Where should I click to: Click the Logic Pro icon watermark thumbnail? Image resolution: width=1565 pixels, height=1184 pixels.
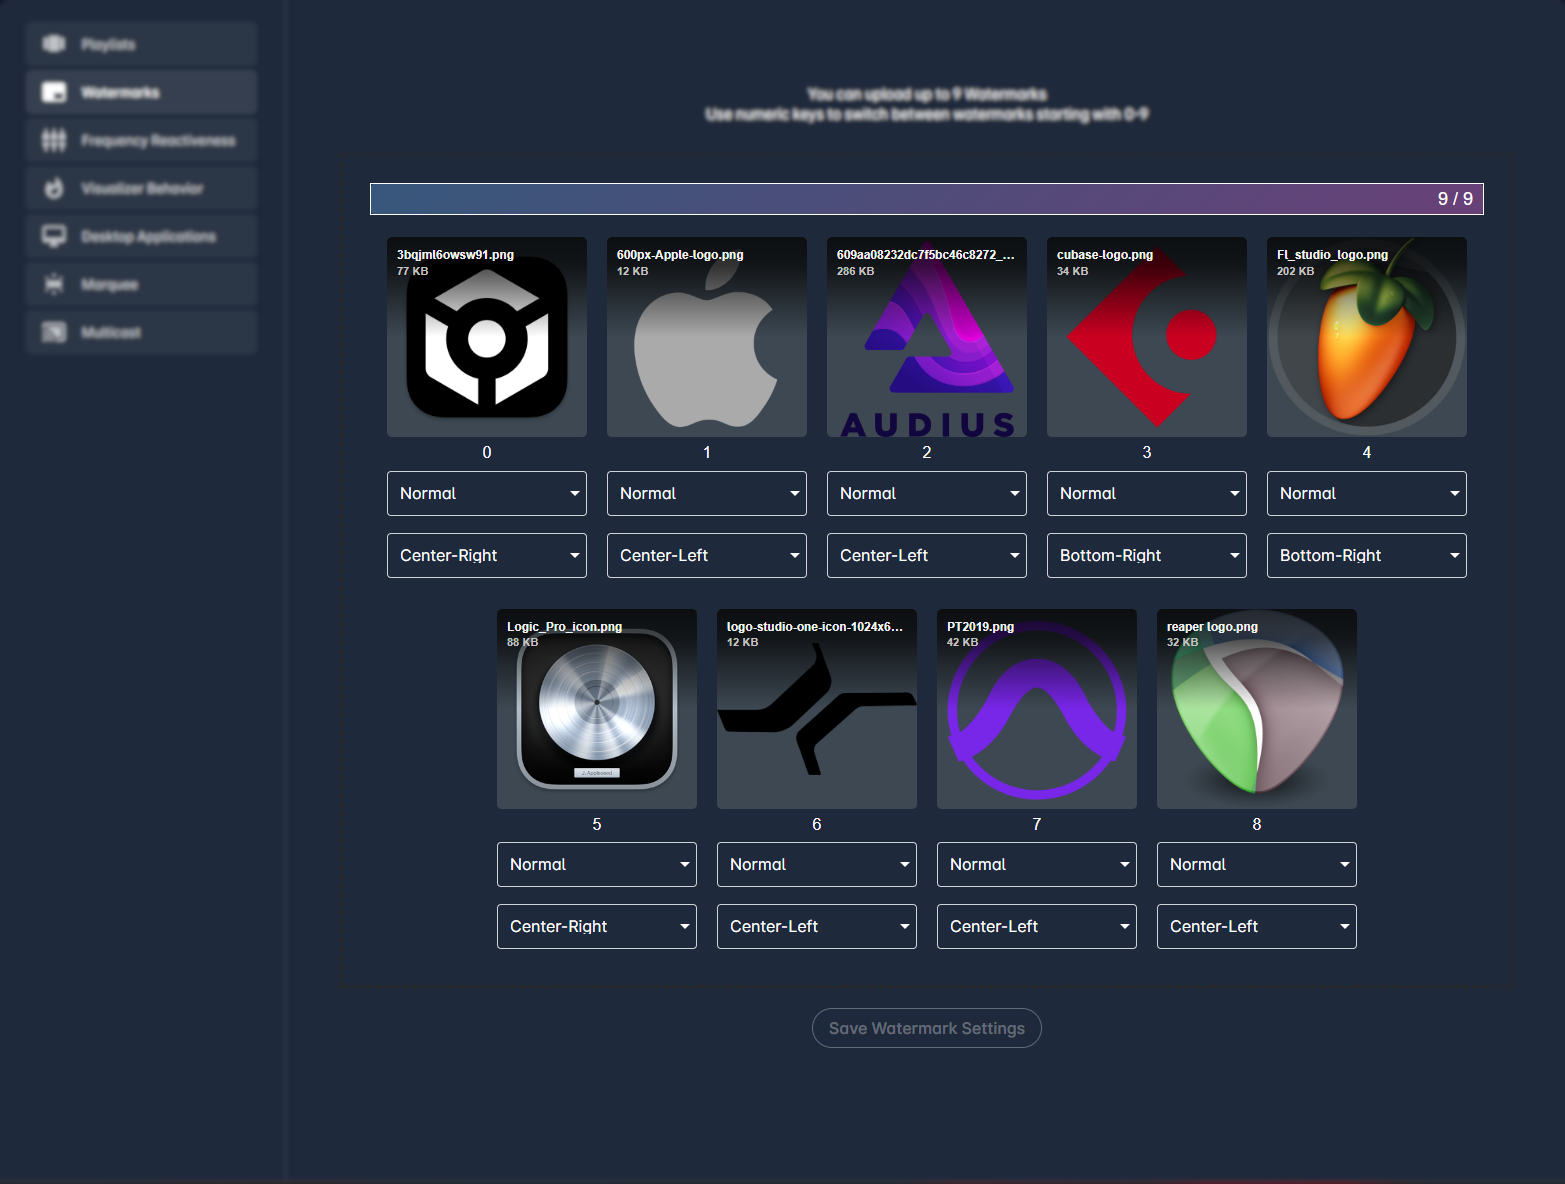(x=596, y=709)
